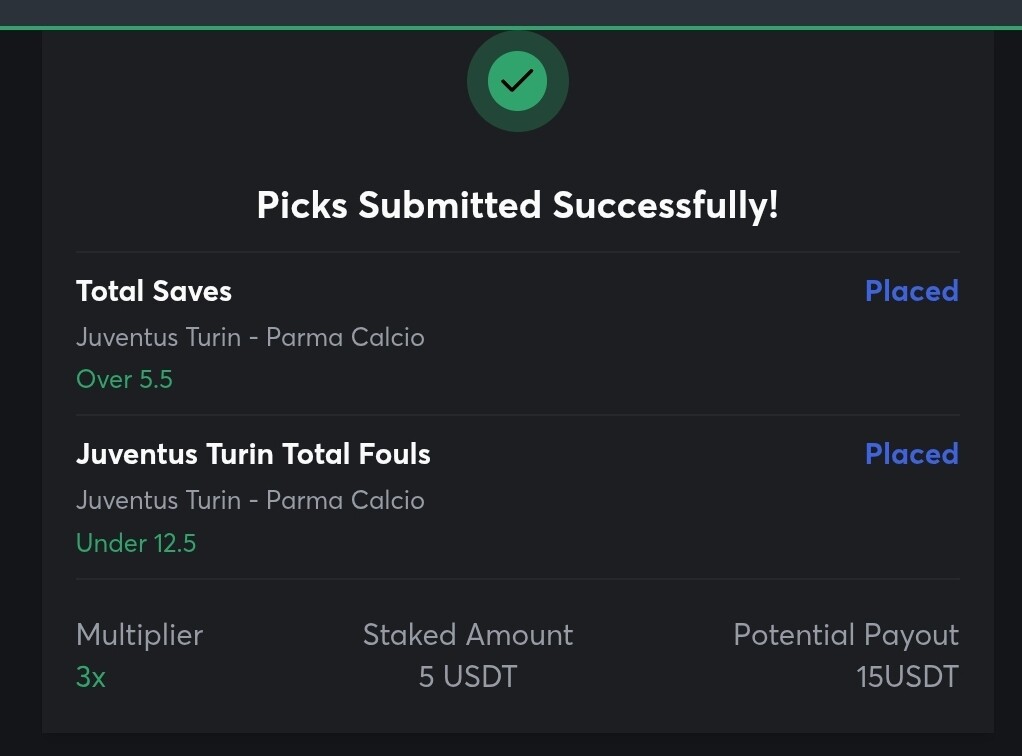1022x756 pixels.
Task: Select the 'Picks Submitted Successfully!' heading
Action: point(518,205)
